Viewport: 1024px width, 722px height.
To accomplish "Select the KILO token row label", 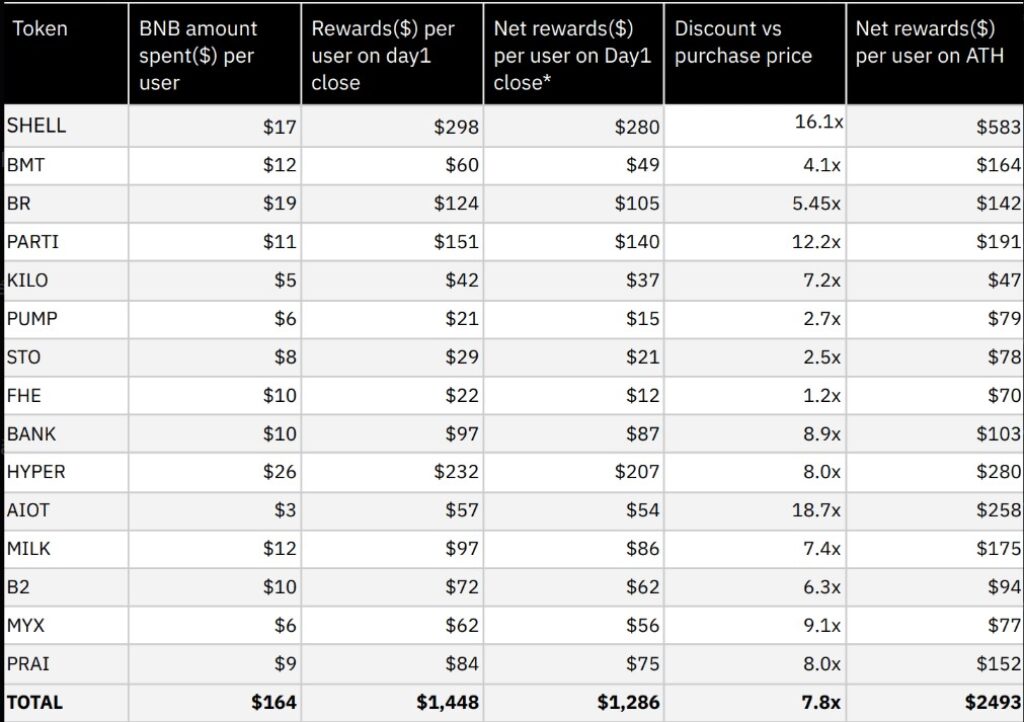I will pos(27,280).
